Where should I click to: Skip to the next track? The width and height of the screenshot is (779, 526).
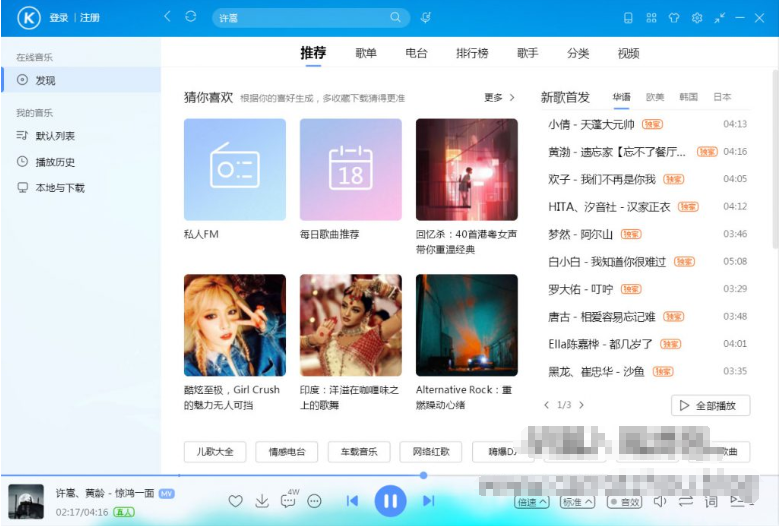[x=428, y=500]
